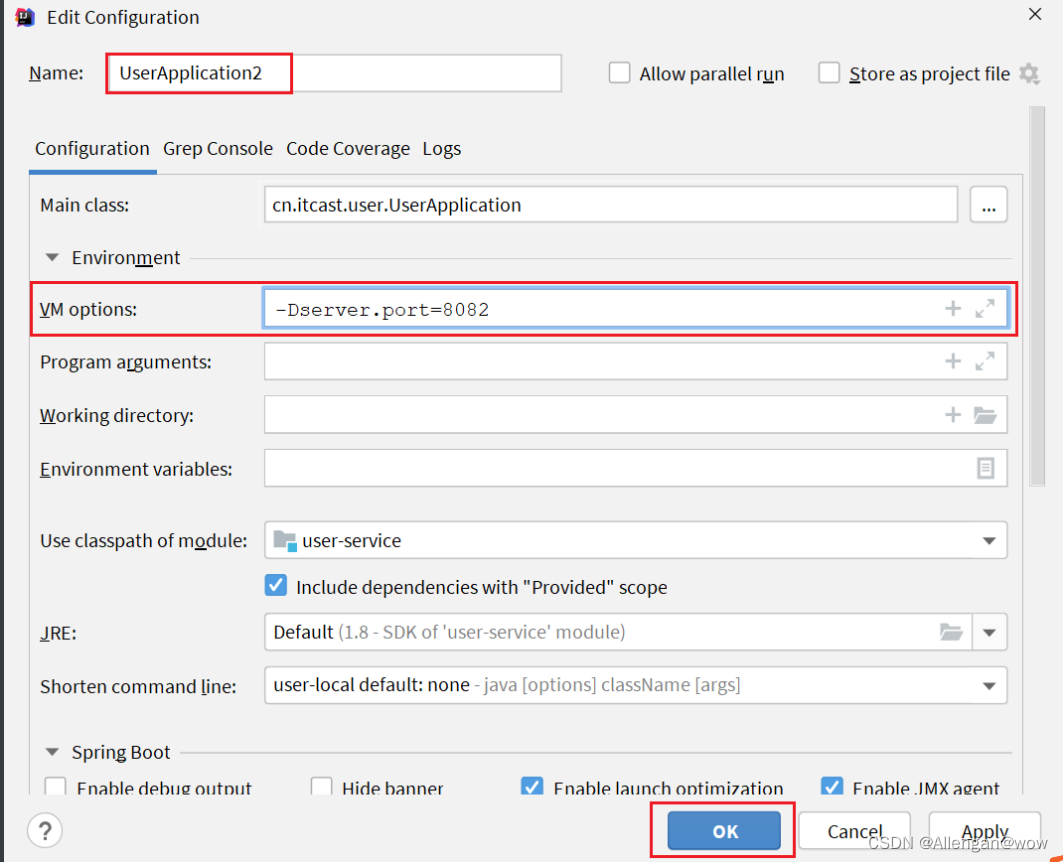Click the Name input field
Screen dimensions: 1063x862
pos(334,73)
